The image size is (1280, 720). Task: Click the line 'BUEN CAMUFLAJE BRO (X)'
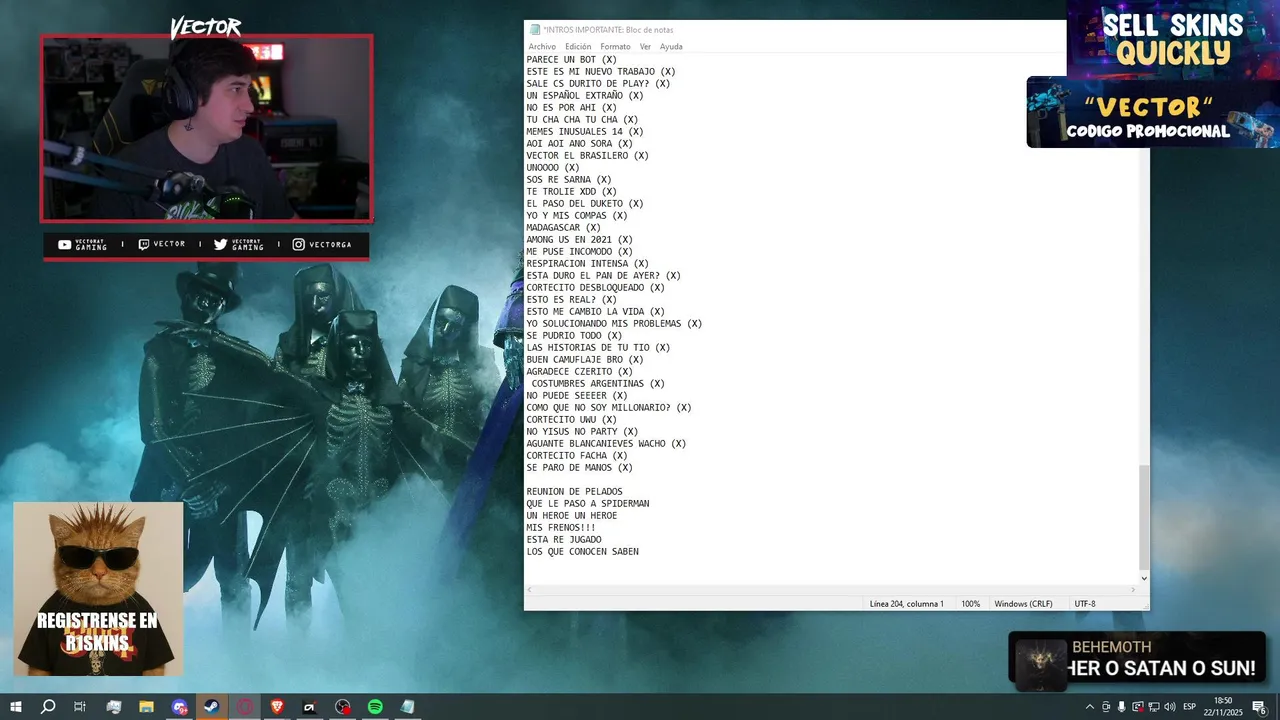point(585,360)
